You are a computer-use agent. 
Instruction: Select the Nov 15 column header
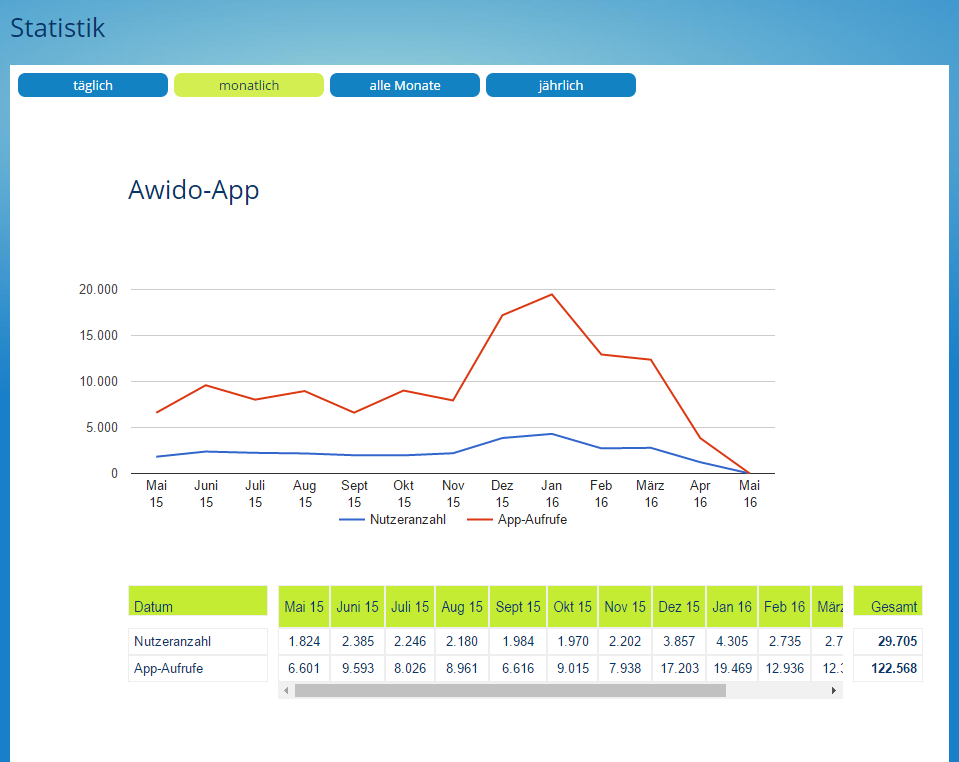pos(625,607)
